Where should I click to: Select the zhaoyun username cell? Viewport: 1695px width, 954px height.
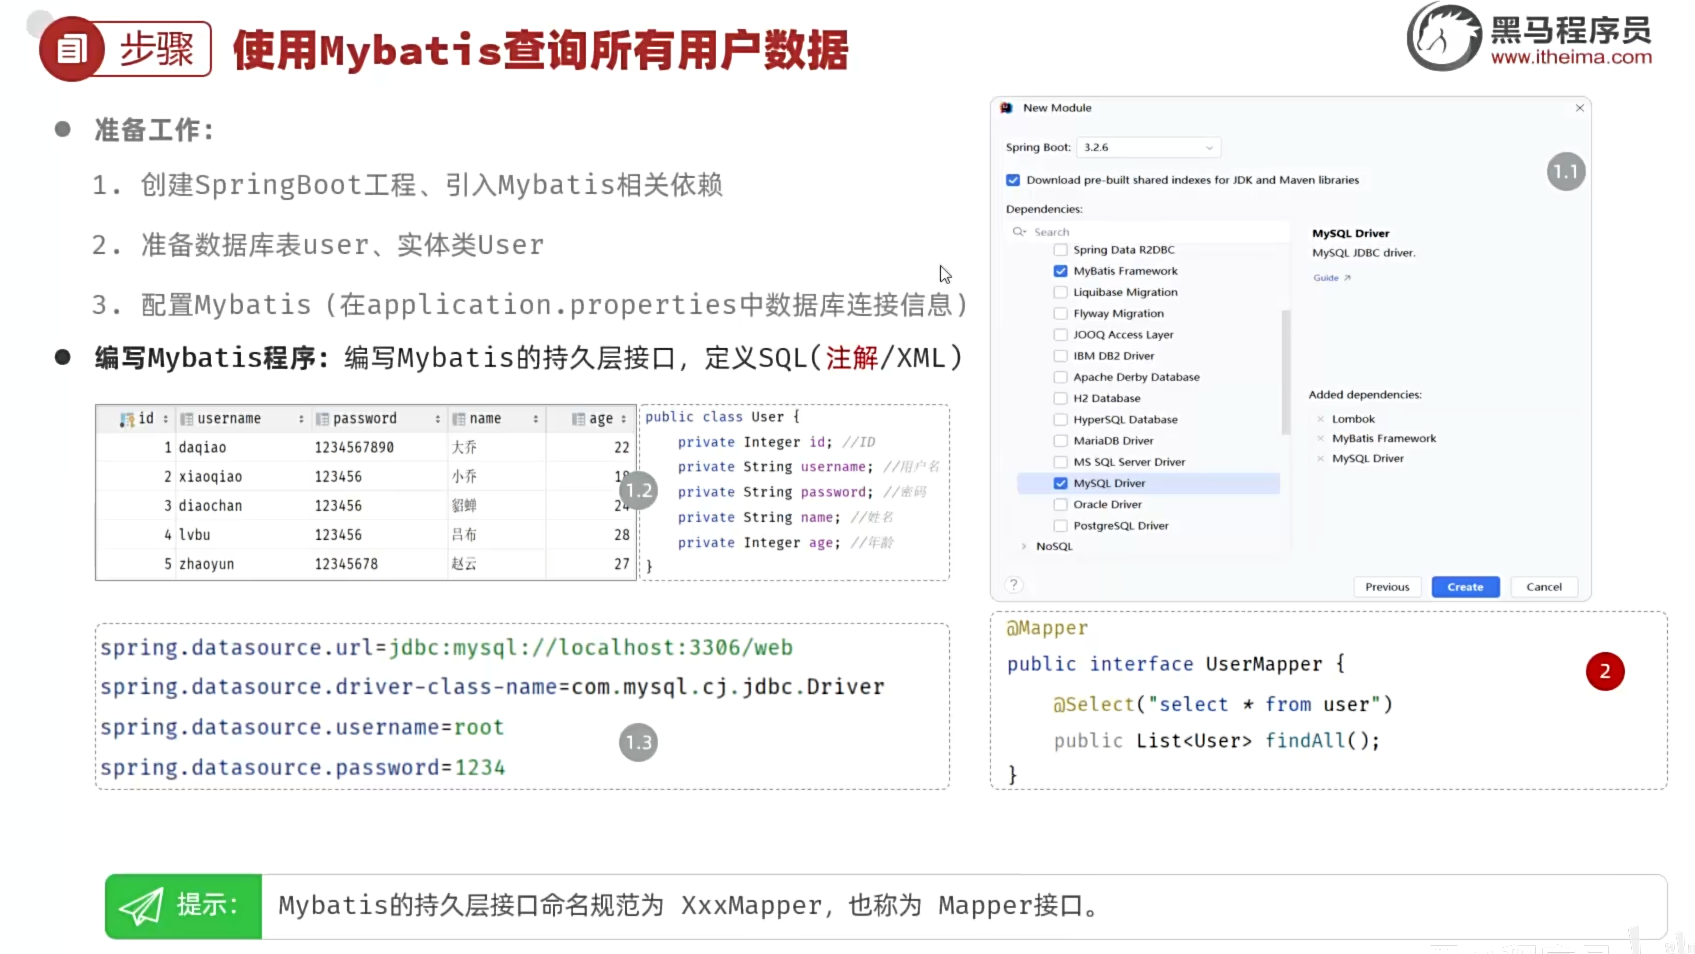(x=243, y=564)
